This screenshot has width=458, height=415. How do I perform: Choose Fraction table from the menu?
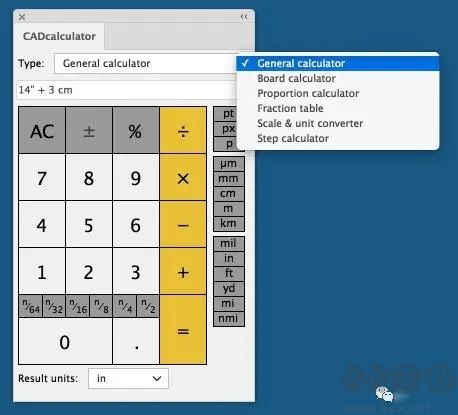338,108
